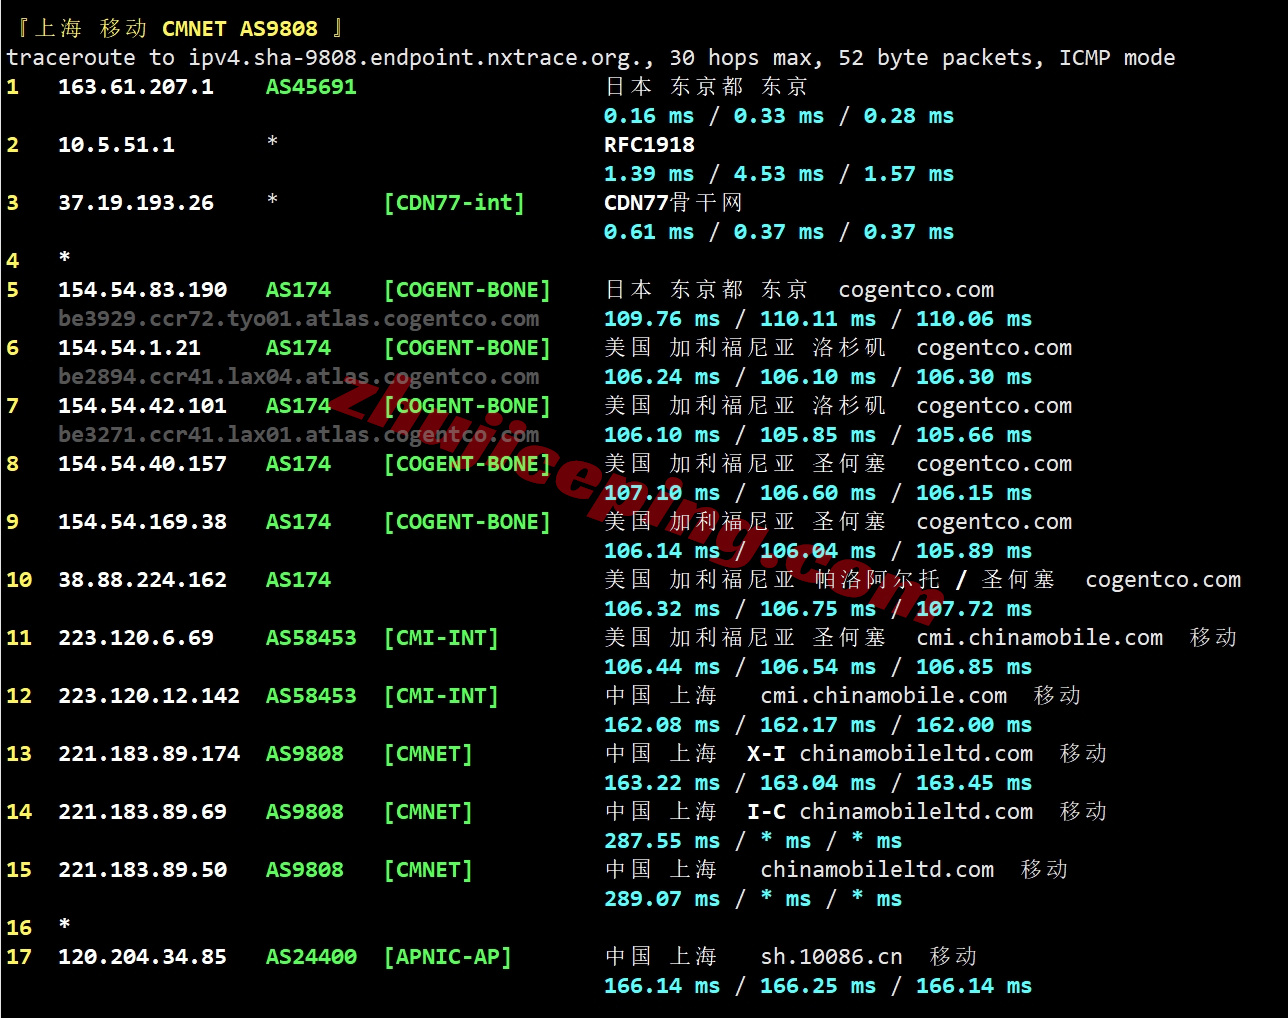
Task: Click the [APNIC-AP] network tag
Action: point(447,957)
